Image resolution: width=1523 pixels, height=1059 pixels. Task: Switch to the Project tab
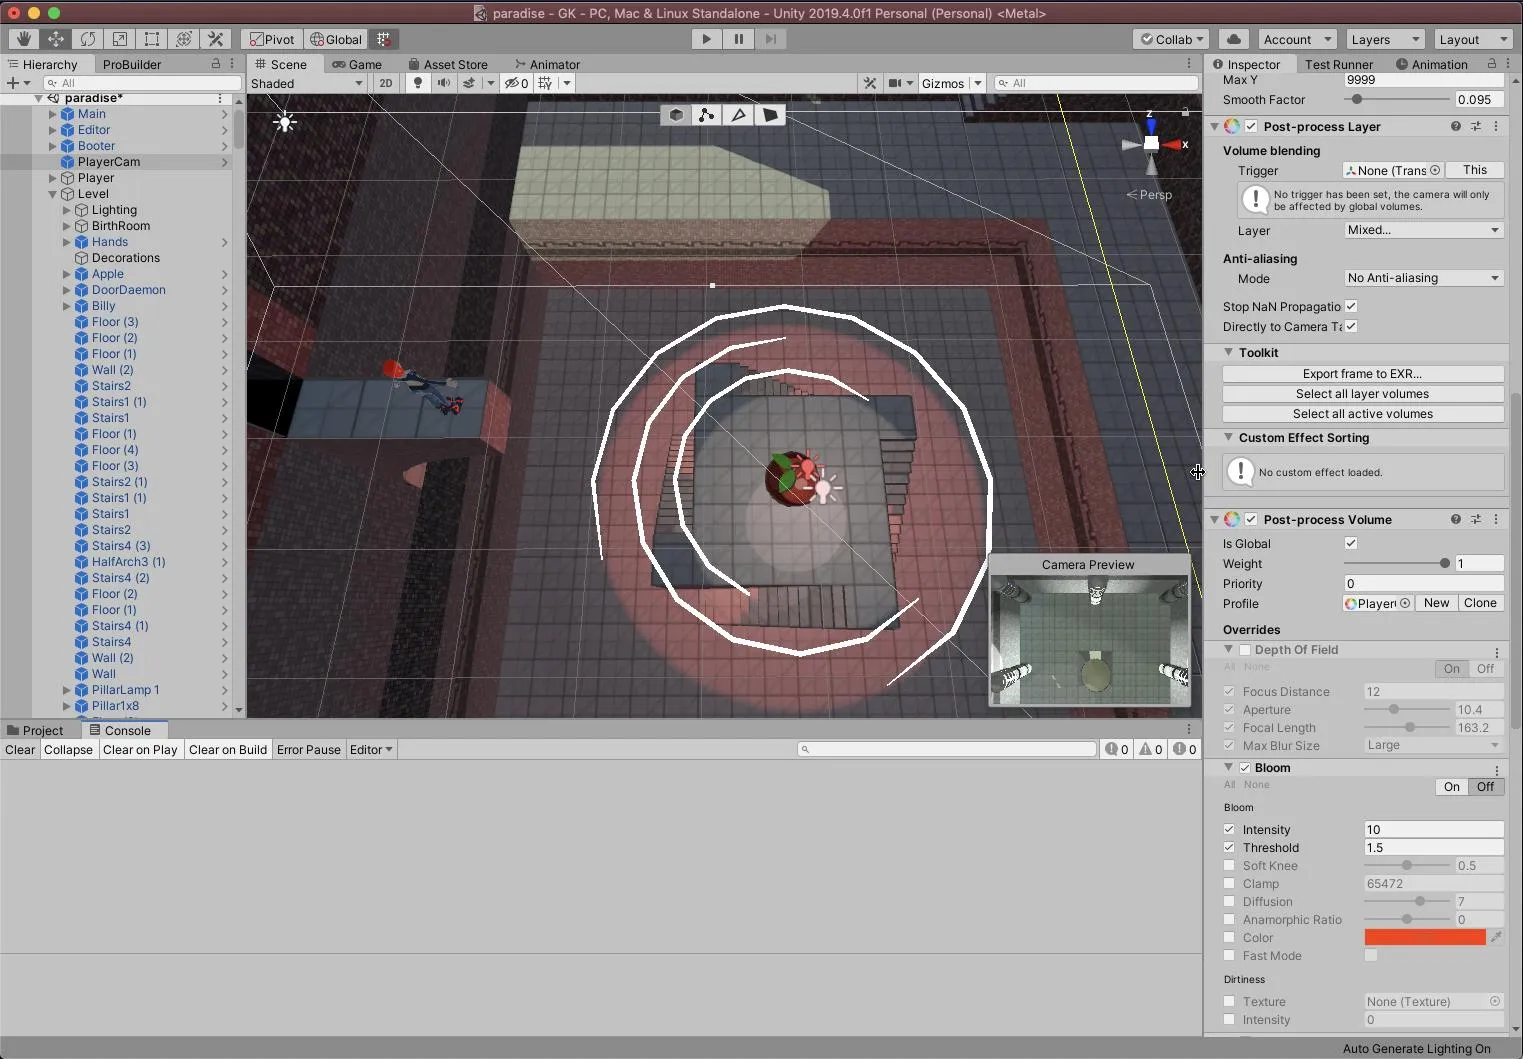pyautogui.click(x=35, y=730)
